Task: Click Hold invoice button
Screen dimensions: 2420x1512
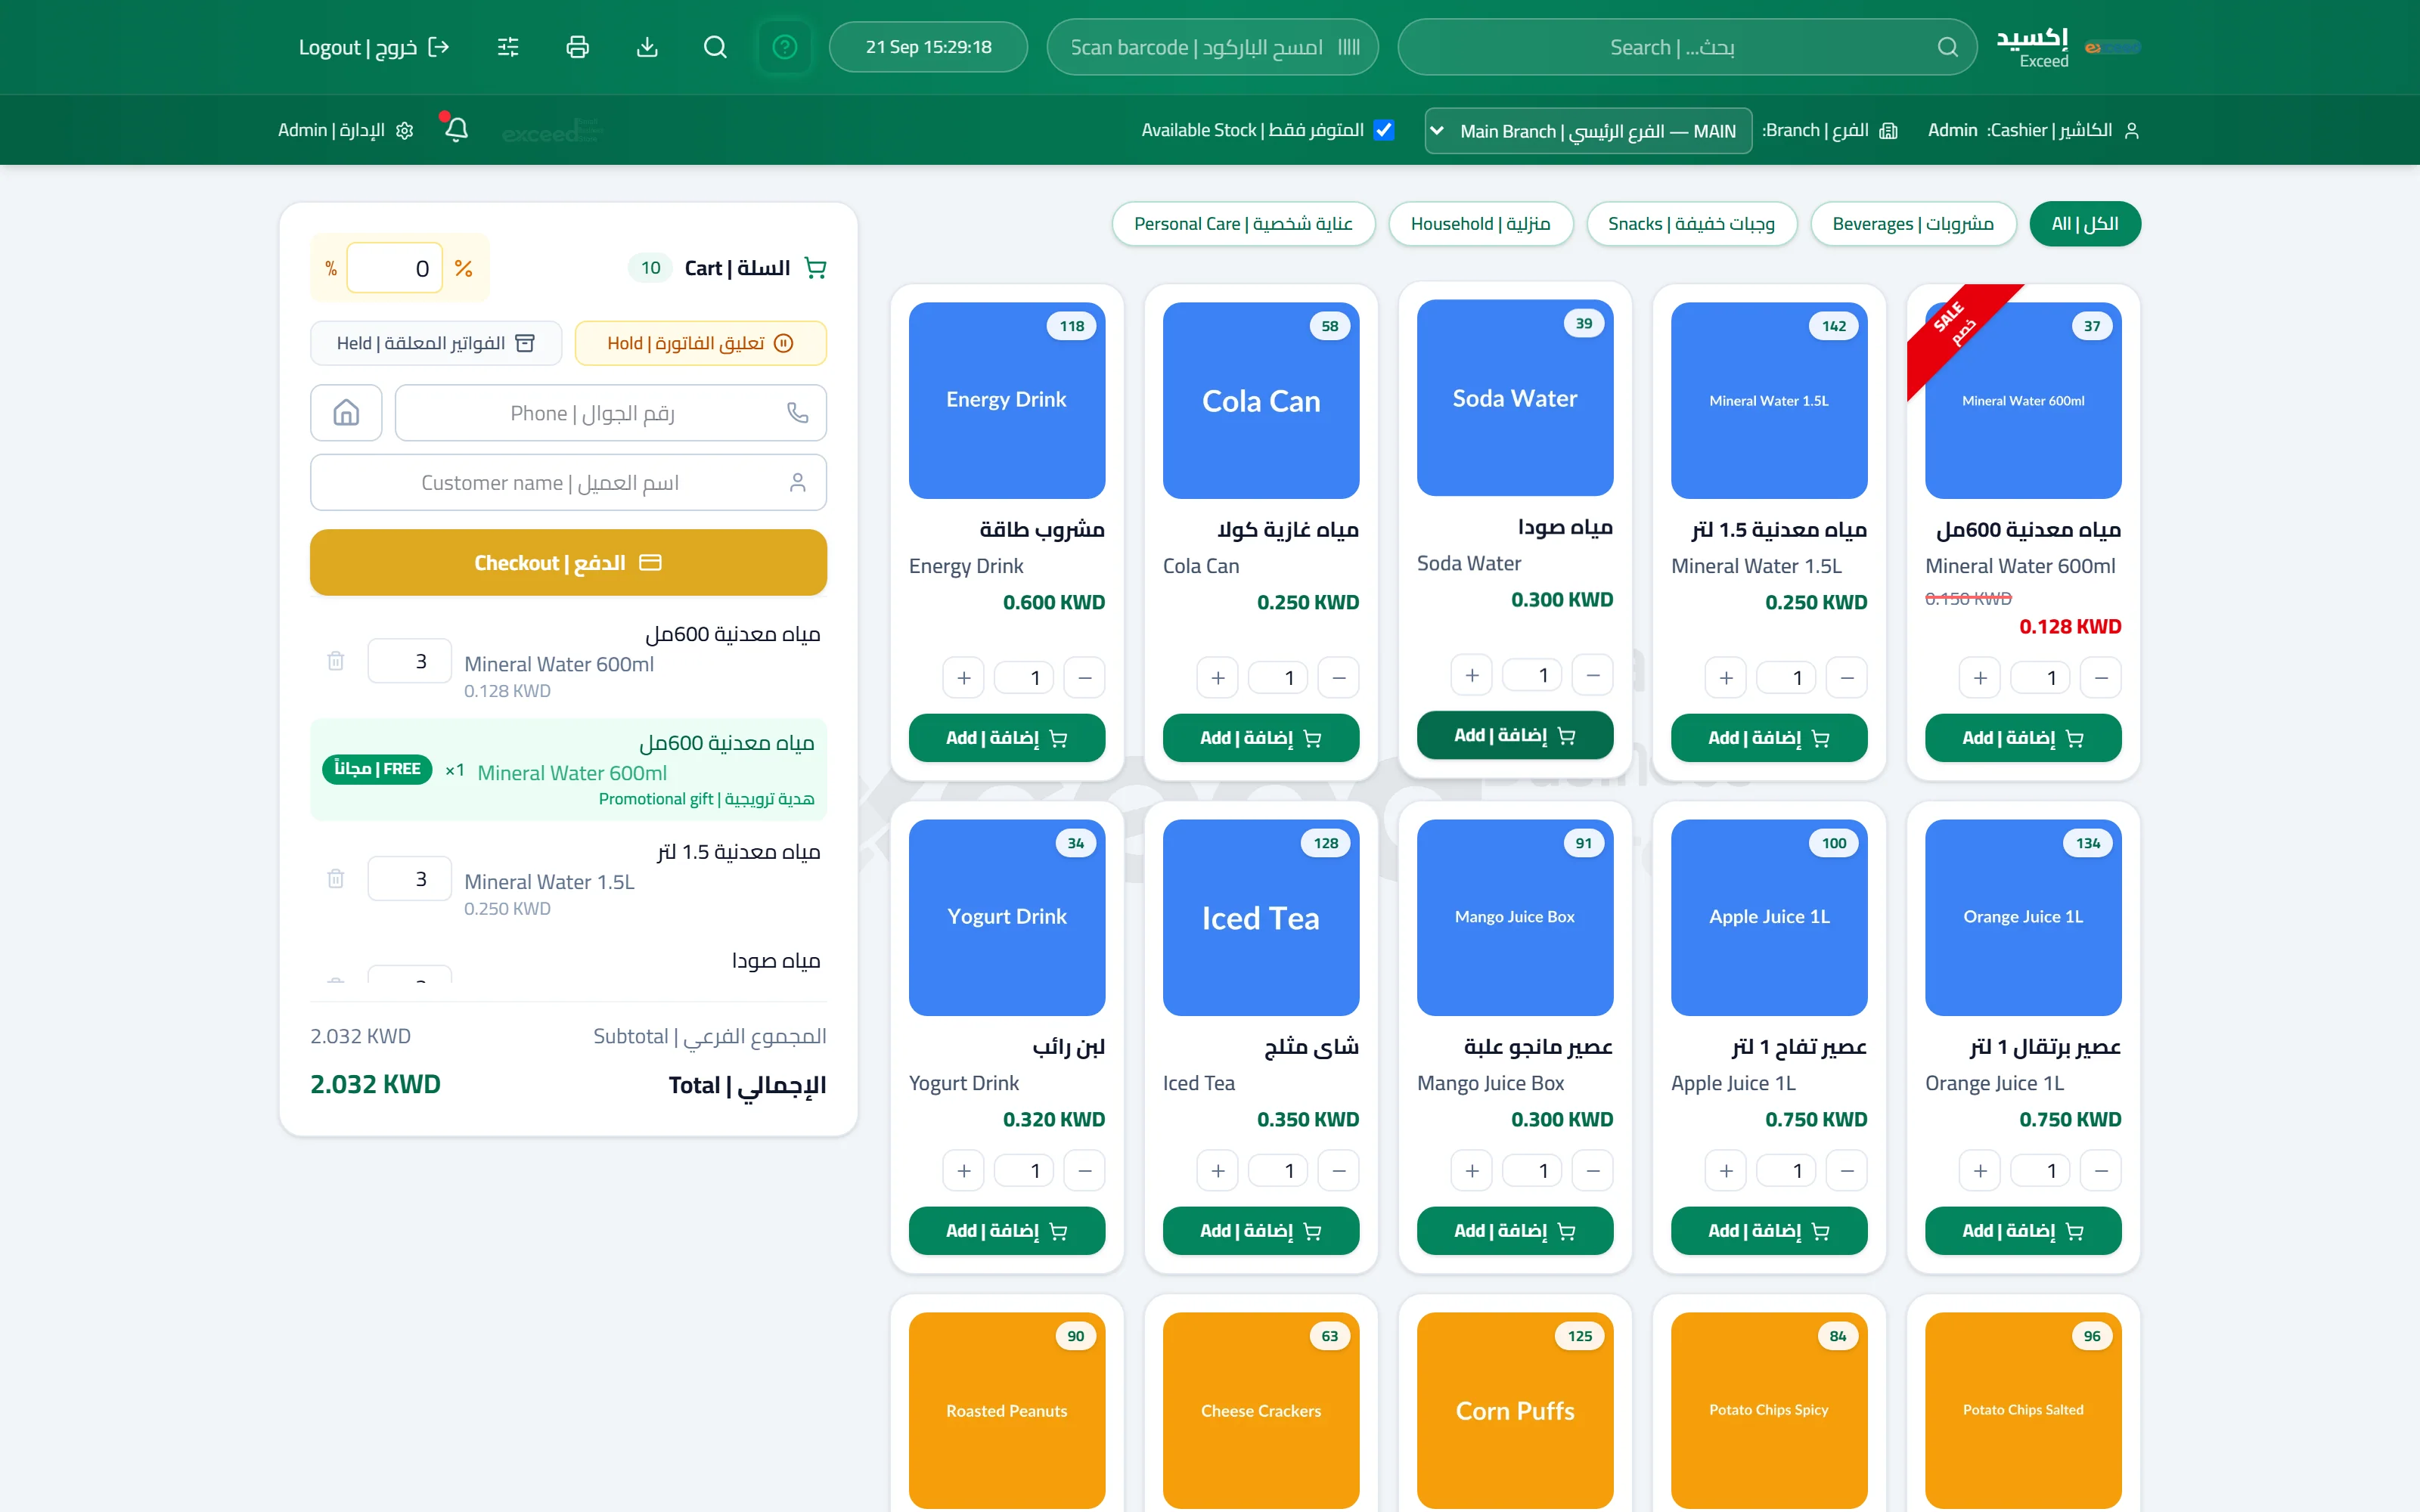Action: [x=700, y=343]
